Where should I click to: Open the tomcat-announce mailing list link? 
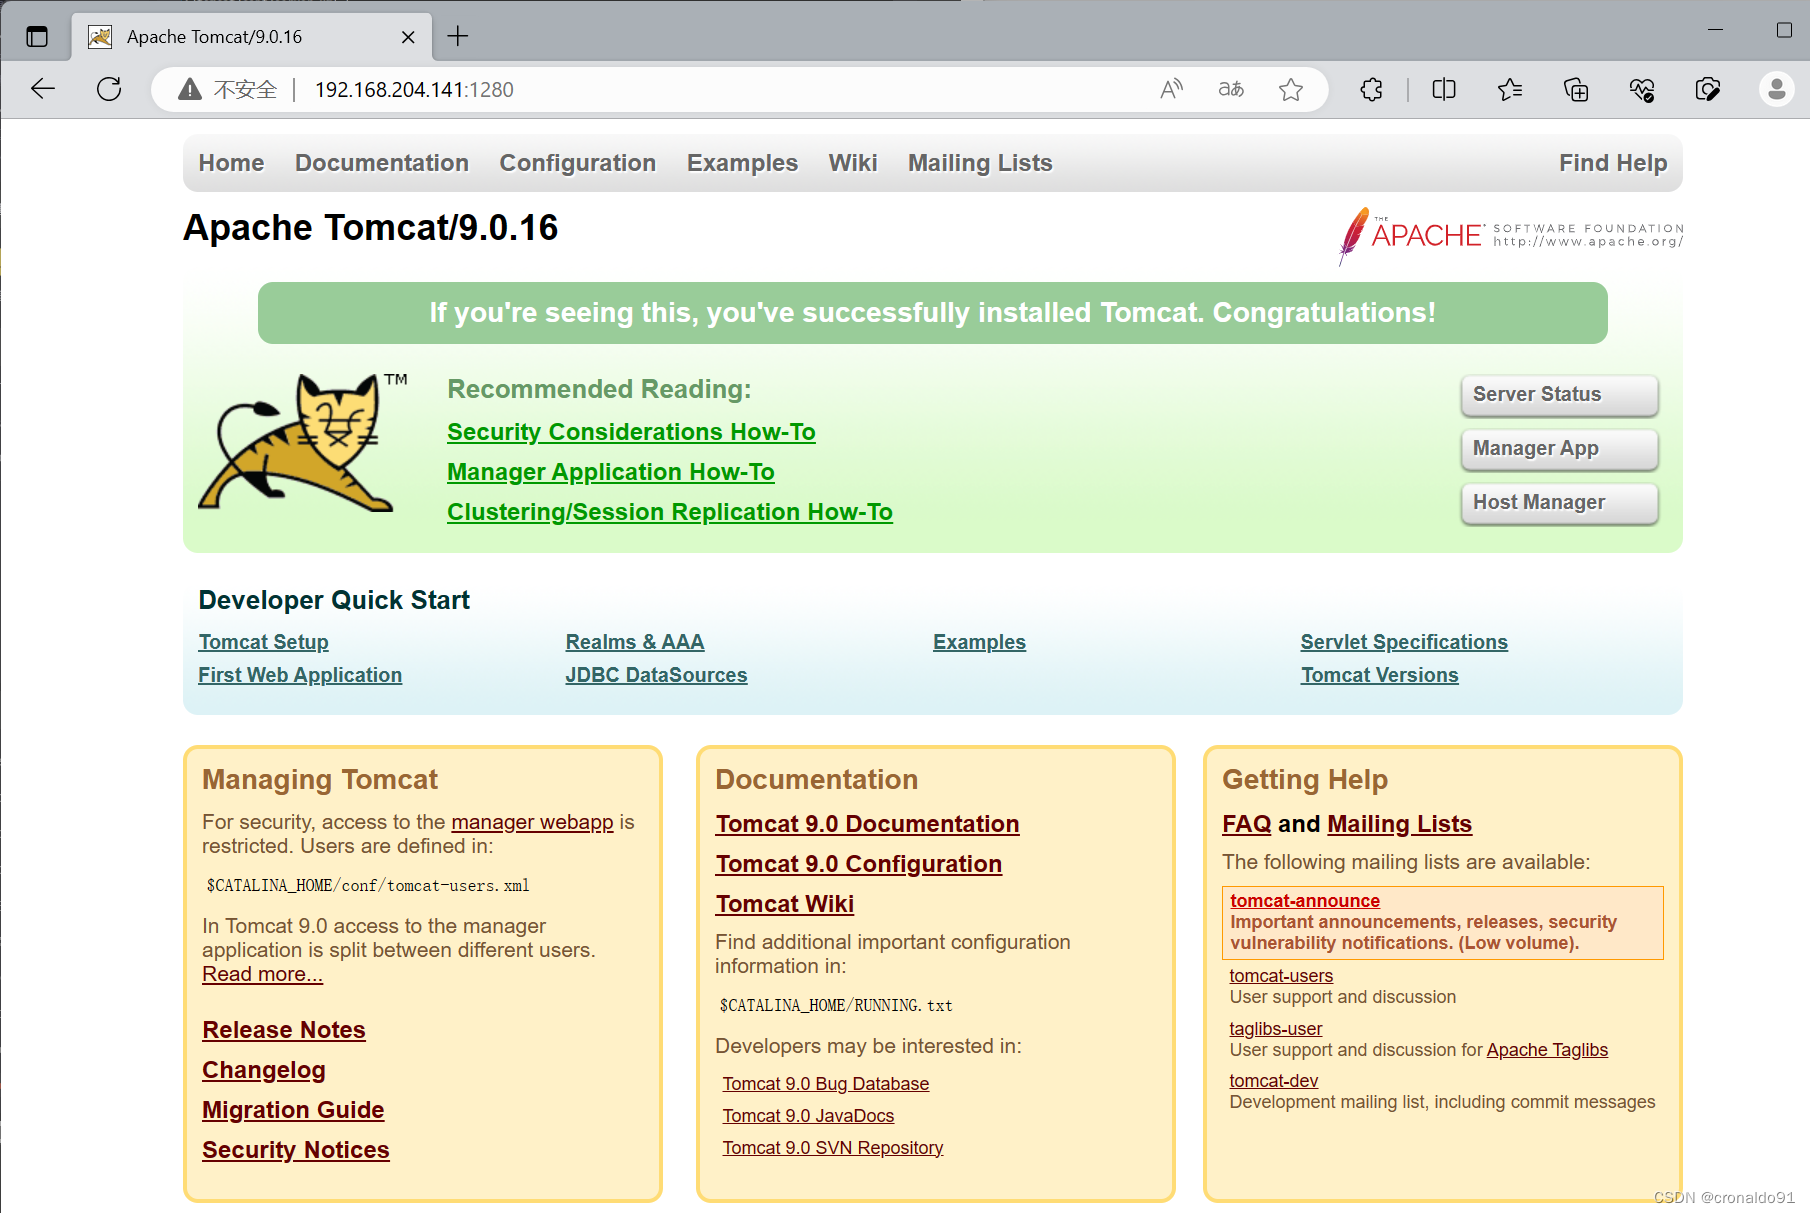1305,901
